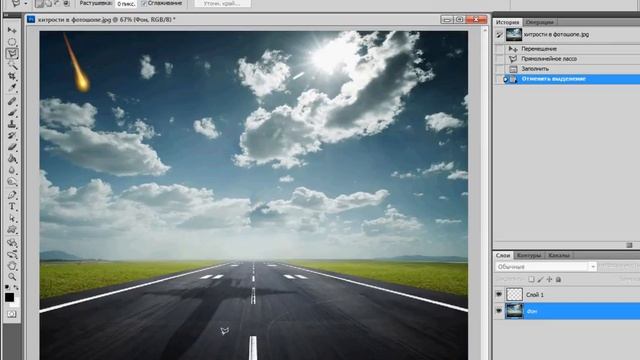Select the Move tool
This screenshot has width=640, height=360.
pyautogui.click(x=12, y=31)
